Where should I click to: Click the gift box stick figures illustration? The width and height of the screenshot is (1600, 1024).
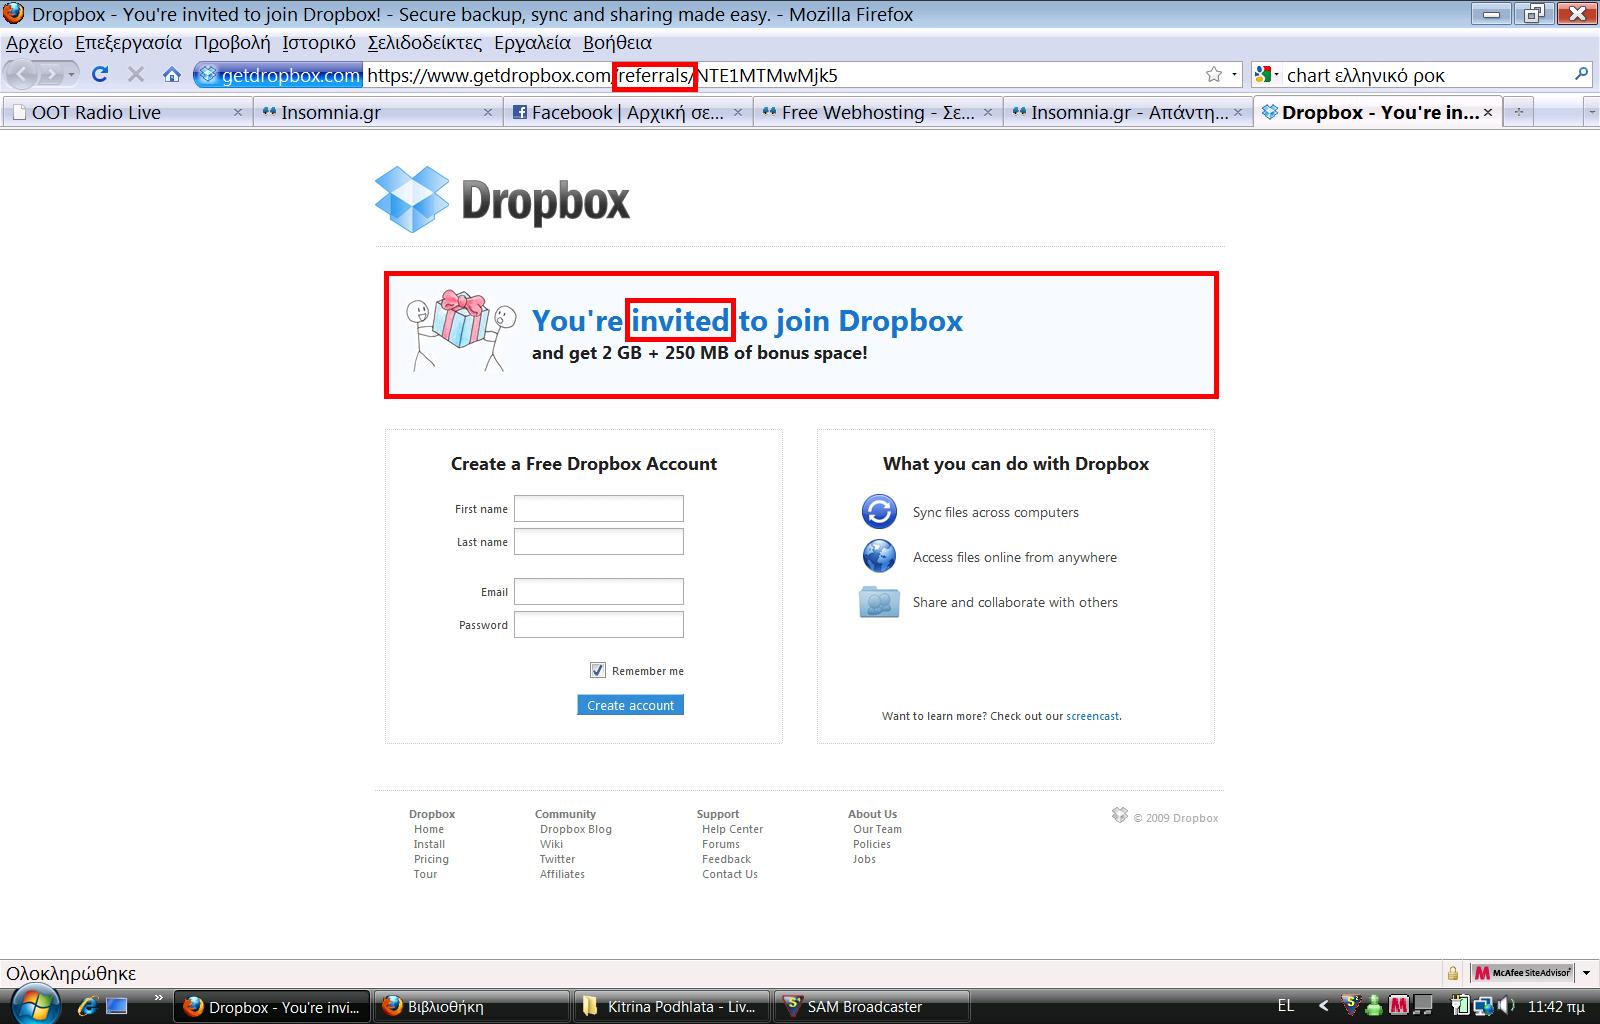pyautogui.click(x=461, y=330)
